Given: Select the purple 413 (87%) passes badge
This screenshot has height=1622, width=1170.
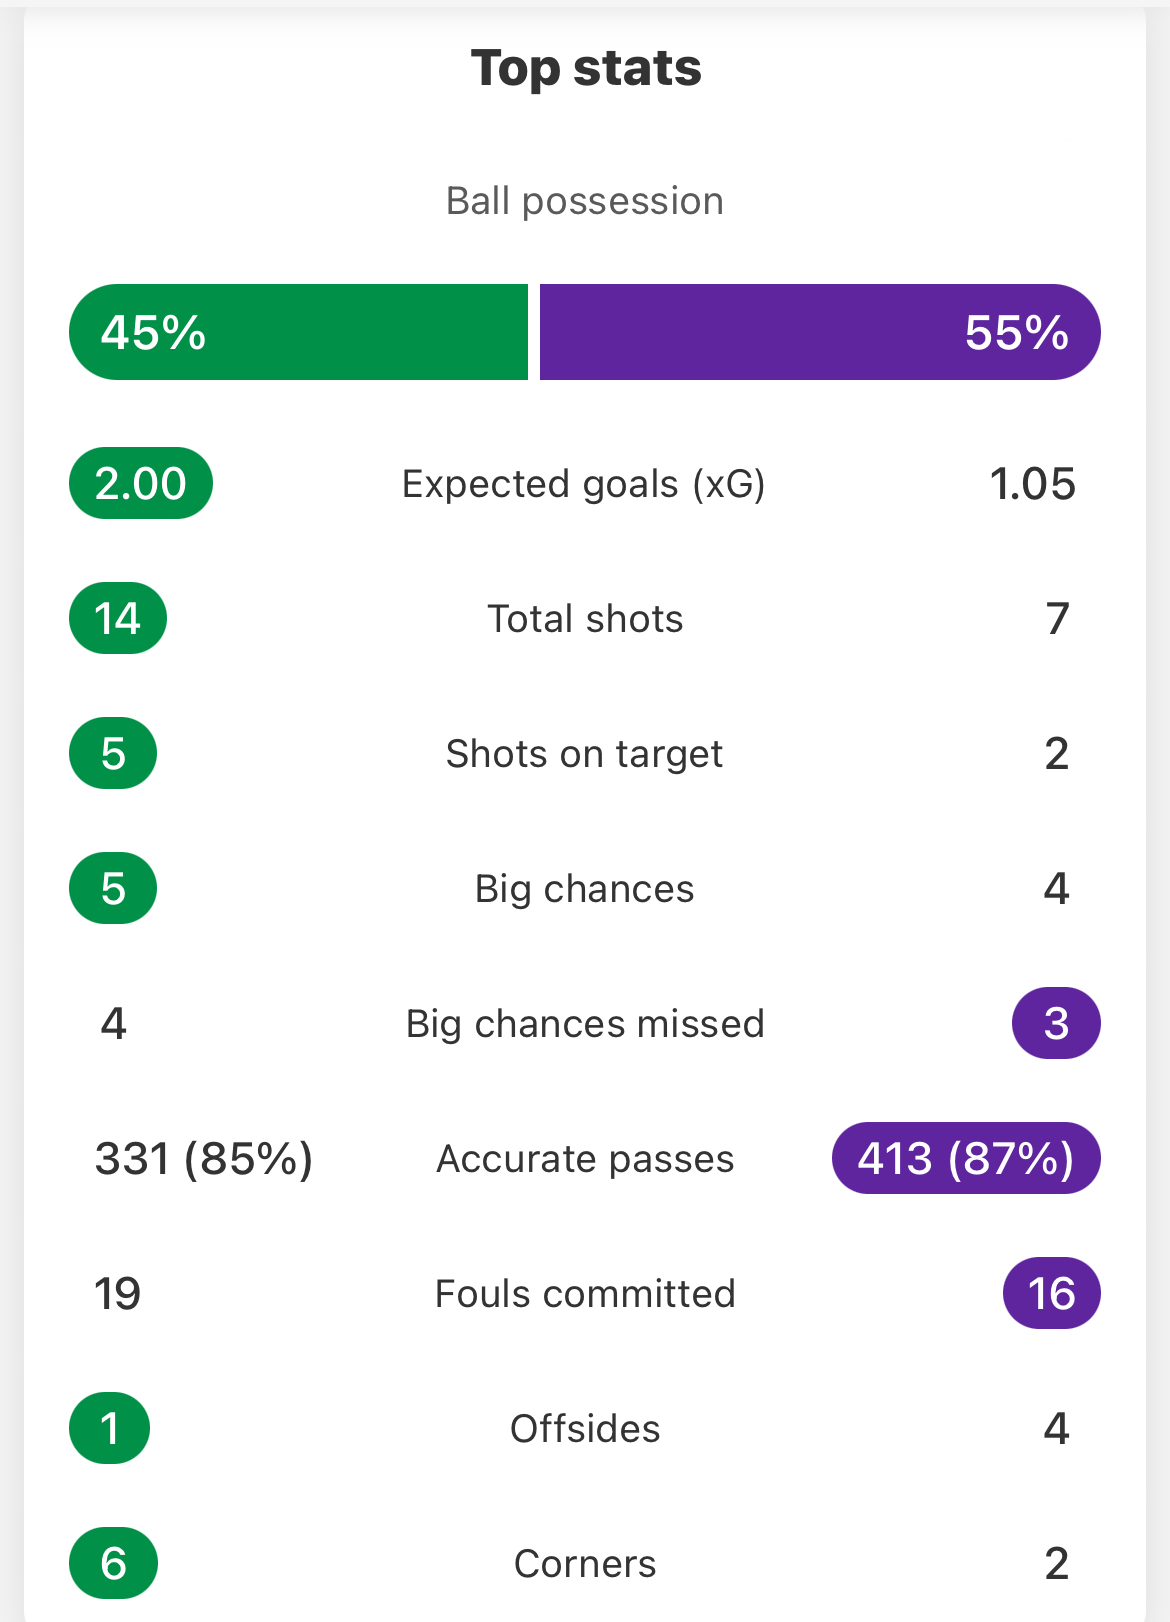Looking at the screenshot, I should (966, 1158).
